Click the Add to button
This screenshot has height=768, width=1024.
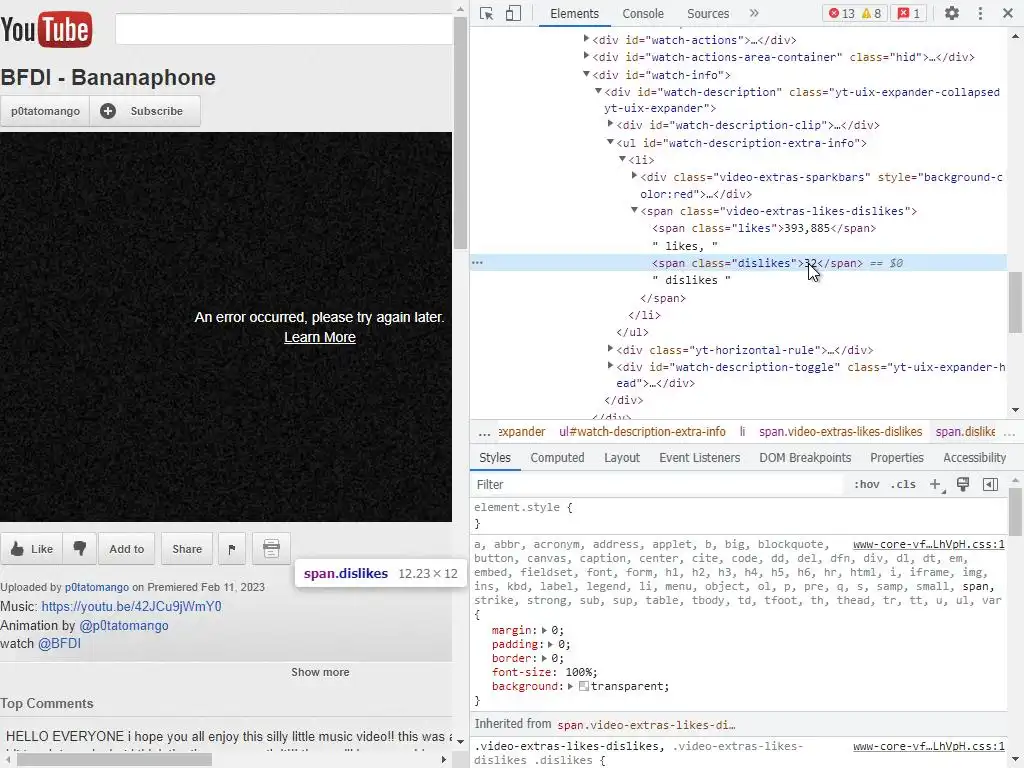pos(127,549)
